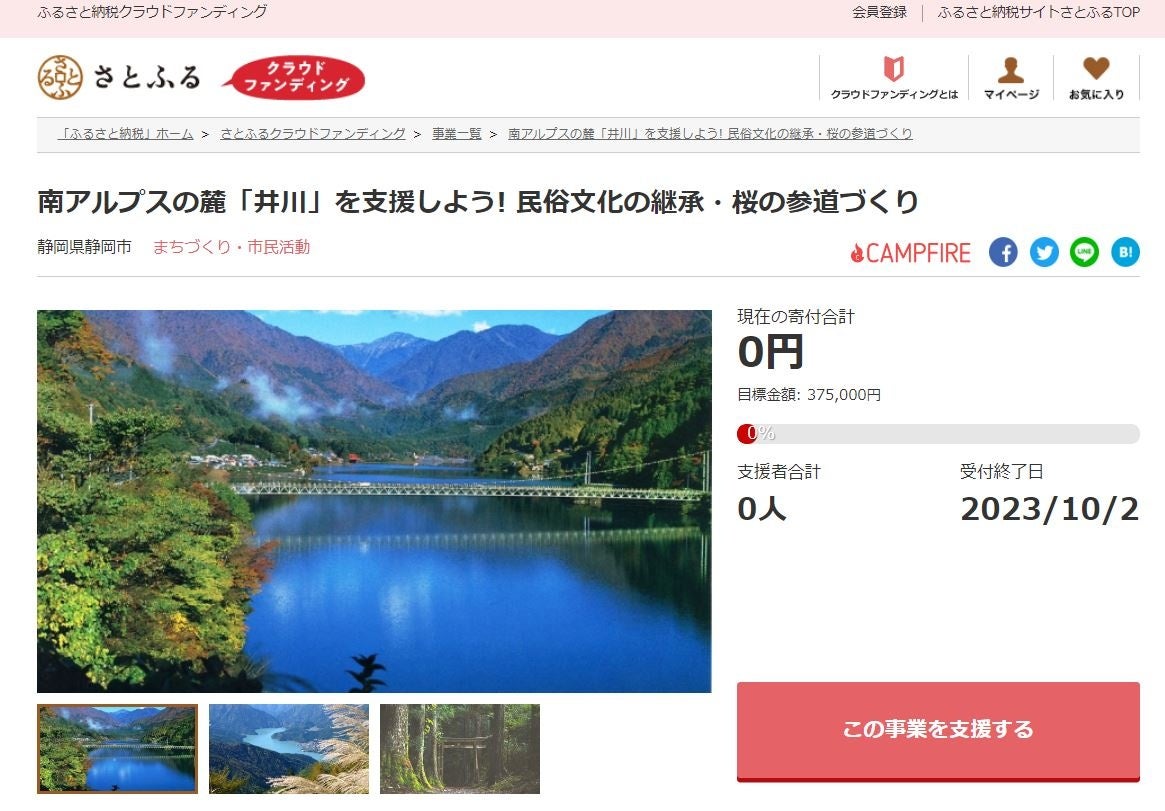Select まちづくり・市民活動 category link
This screenshot has width=1165, height=811.
[x=231, y=247]
